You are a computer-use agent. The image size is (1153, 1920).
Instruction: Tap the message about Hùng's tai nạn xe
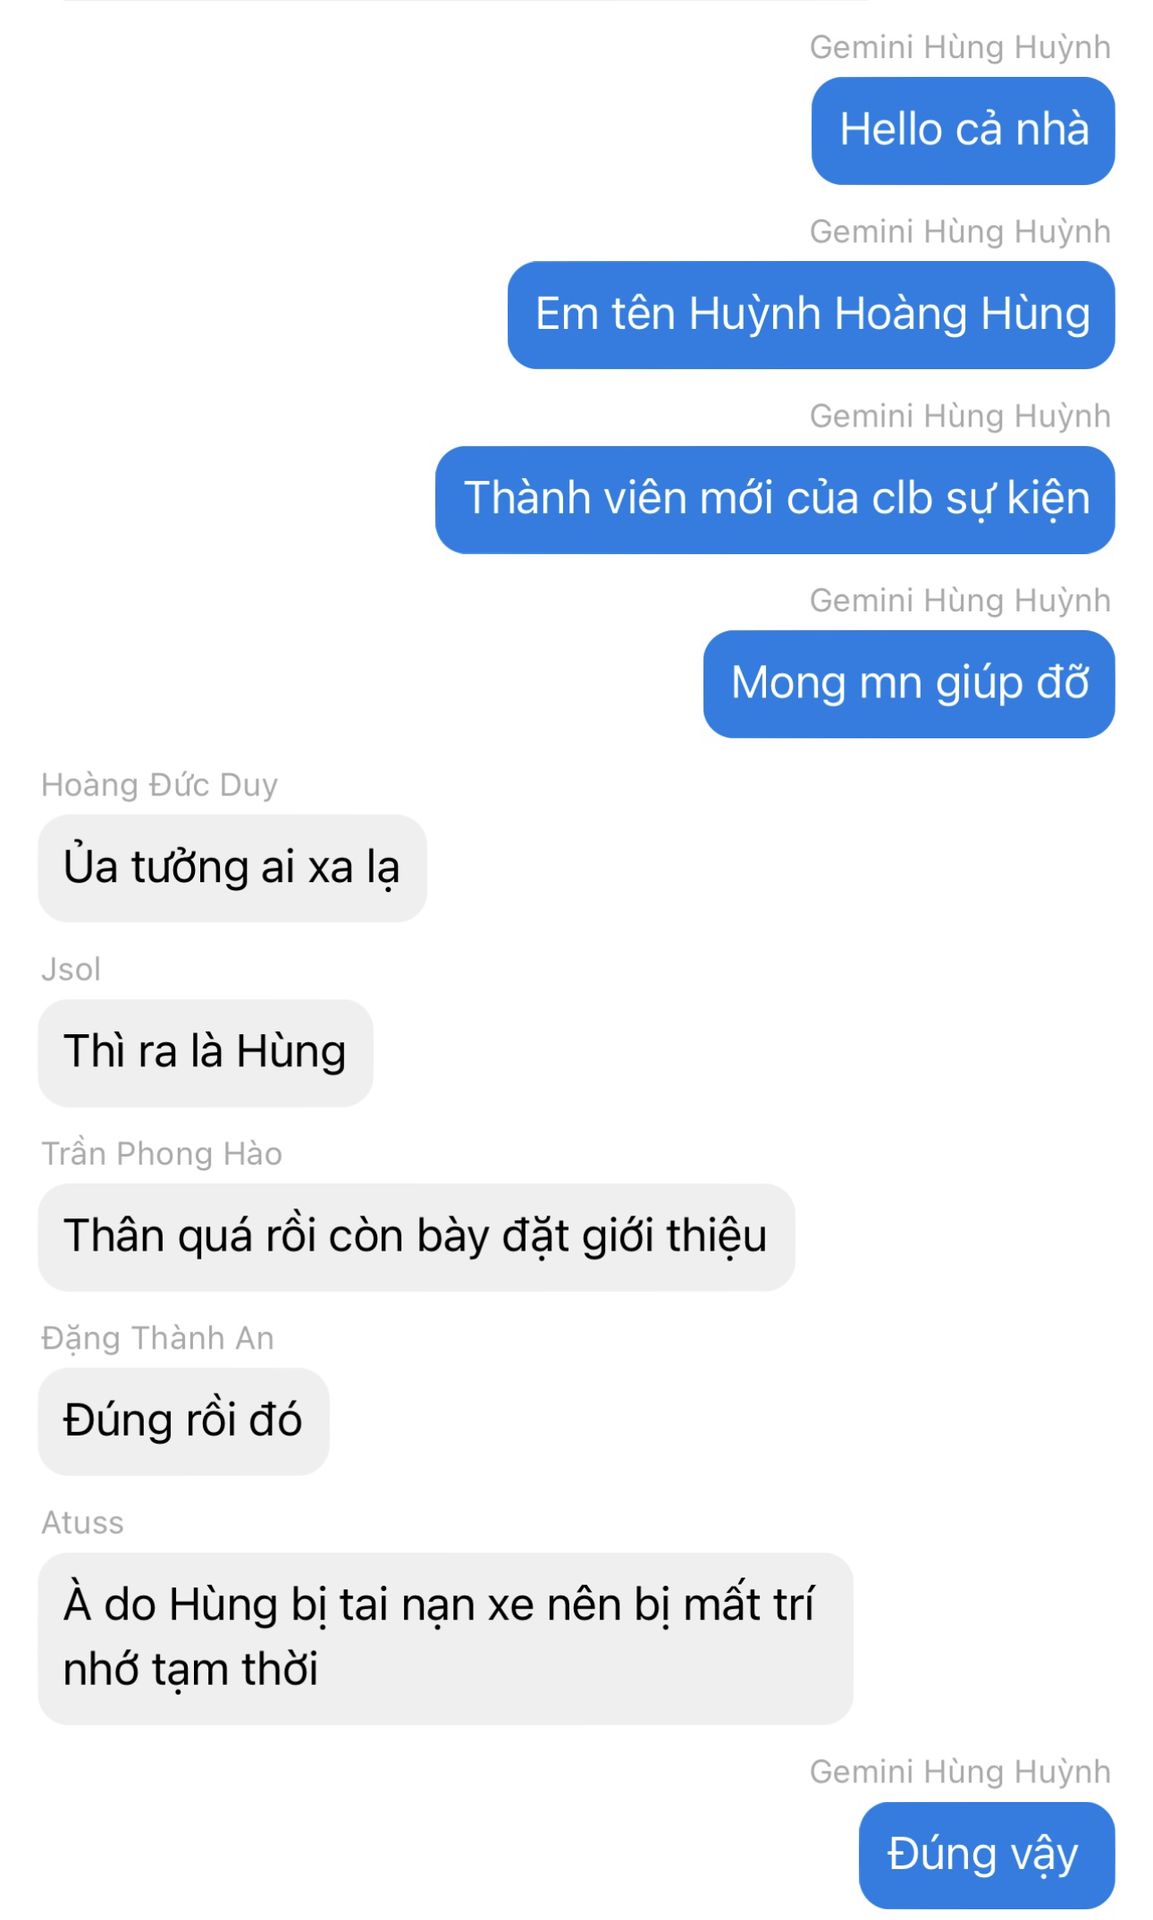(445, 1638)
